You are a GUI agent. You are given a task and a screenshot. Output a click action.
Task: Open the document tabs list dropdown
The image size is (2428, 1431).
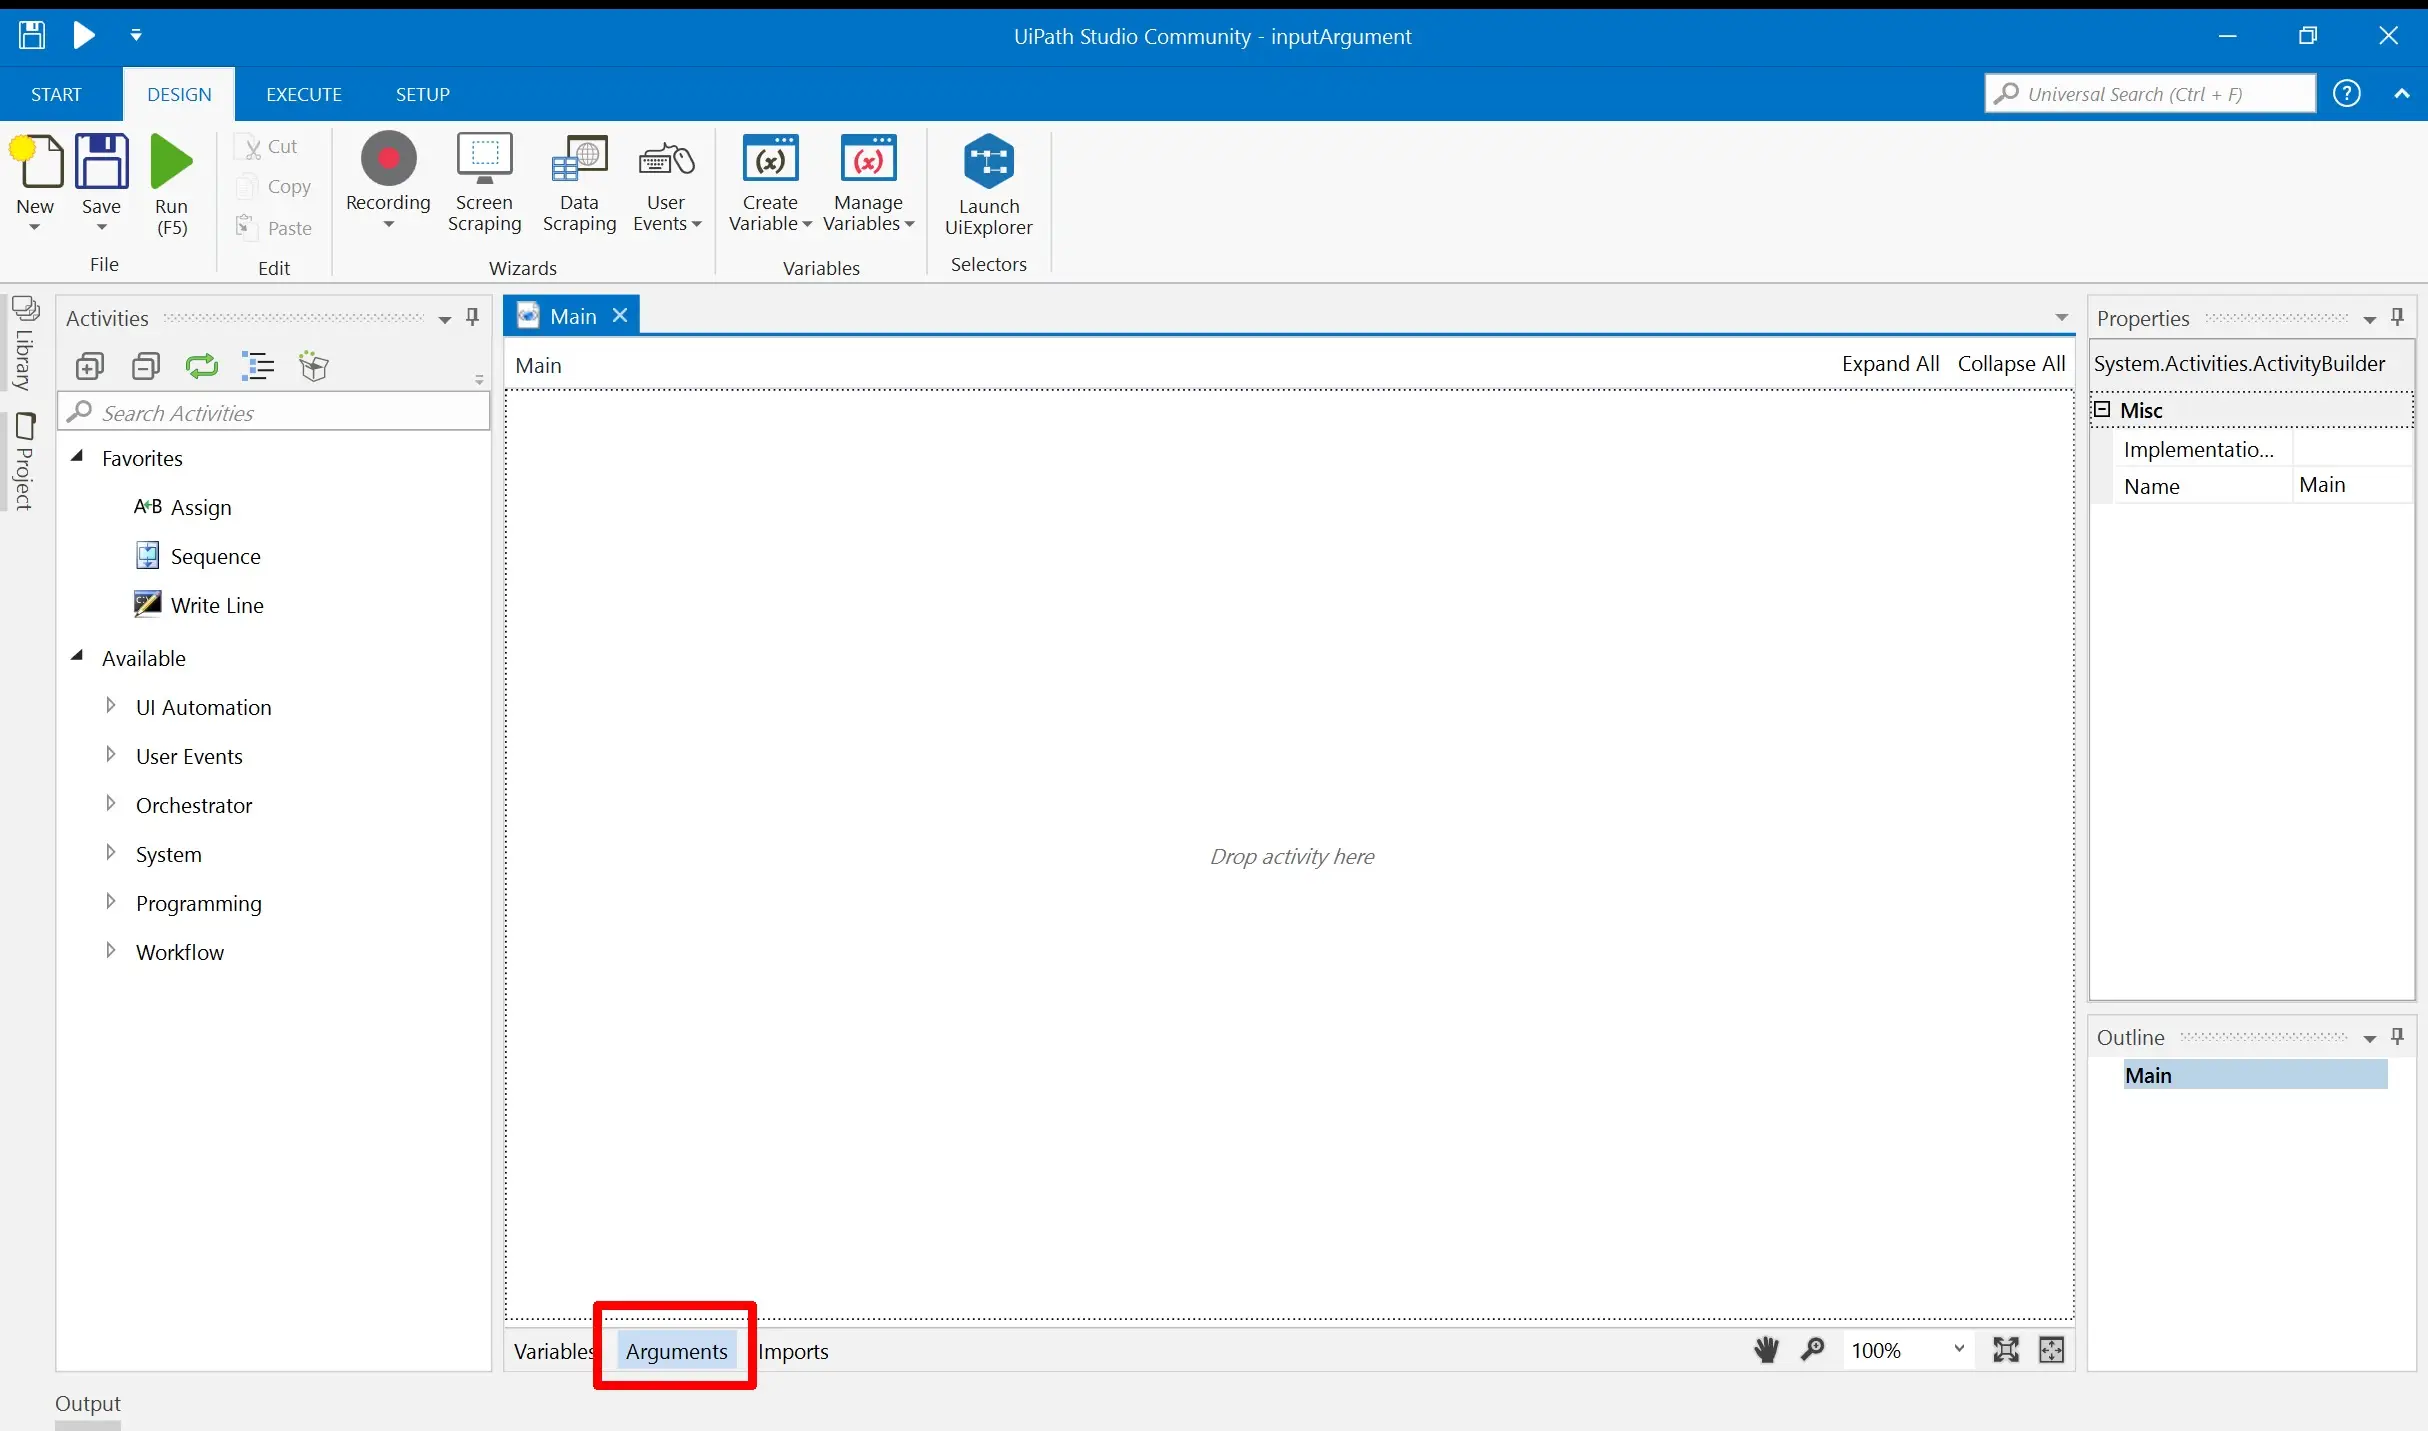tap(2062, 318)
